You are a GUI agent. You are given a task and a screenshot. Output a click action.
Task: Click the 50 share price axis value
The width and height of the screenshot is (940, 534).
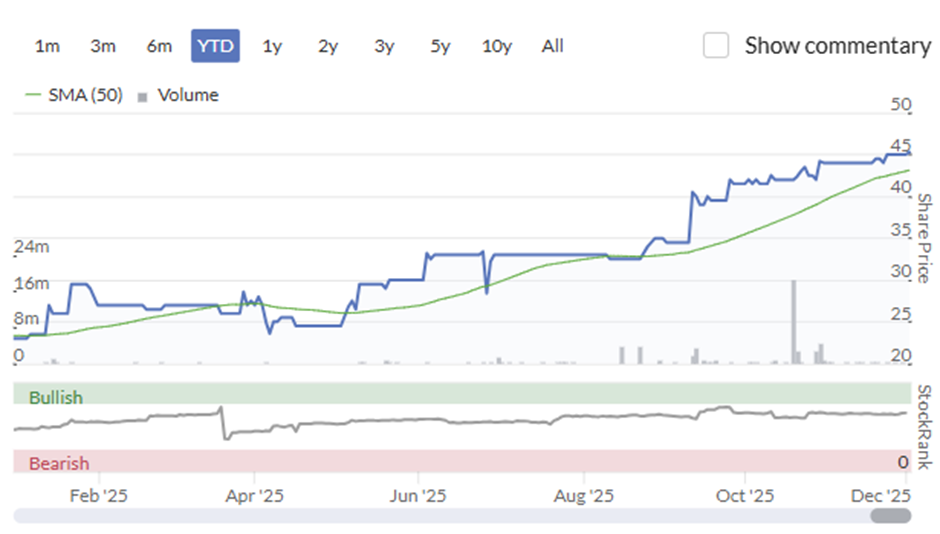(x=900, y=104)
